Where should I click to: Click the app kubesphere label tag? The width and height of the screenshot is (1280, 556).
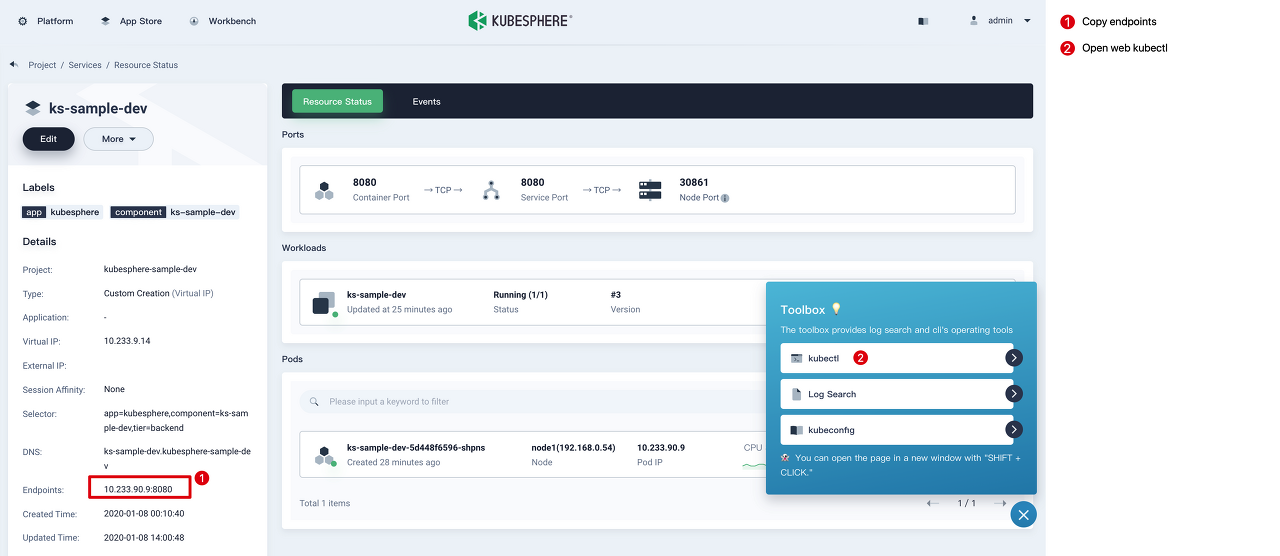click(62, 212)
